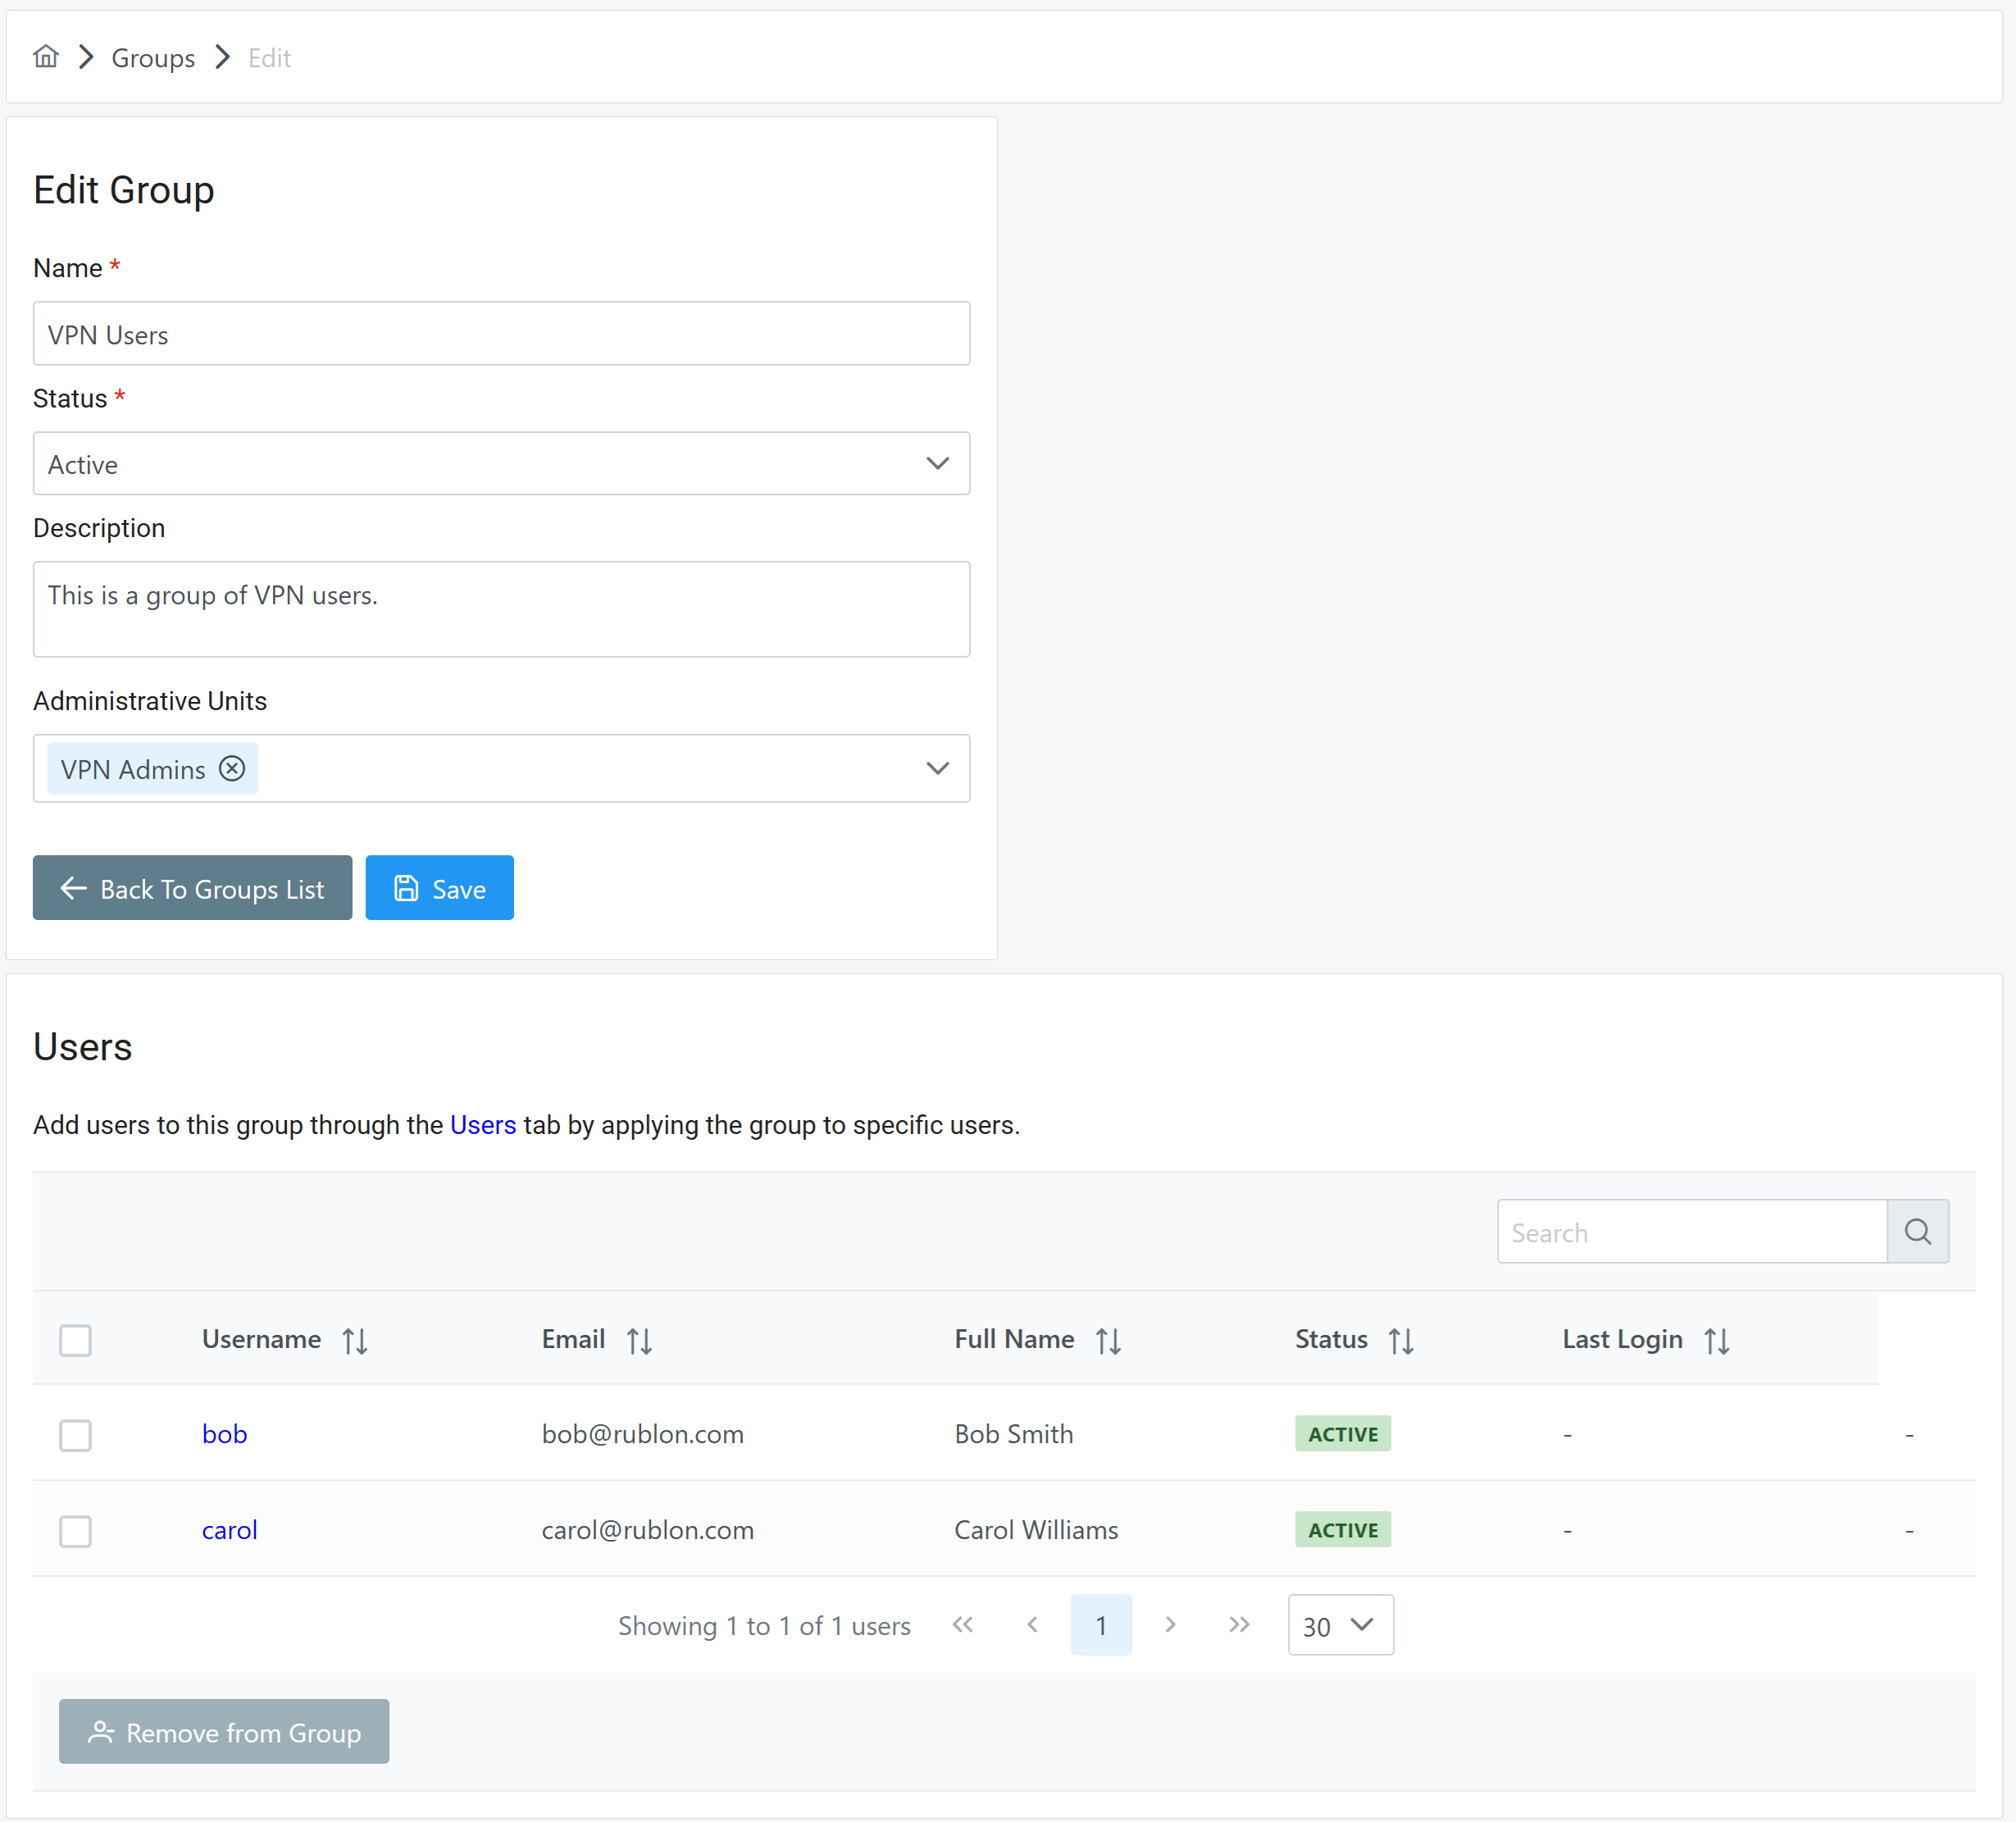2016x1822 pixels.
Task: Remove the VPN Admins tag
Action: click(232, 768)
